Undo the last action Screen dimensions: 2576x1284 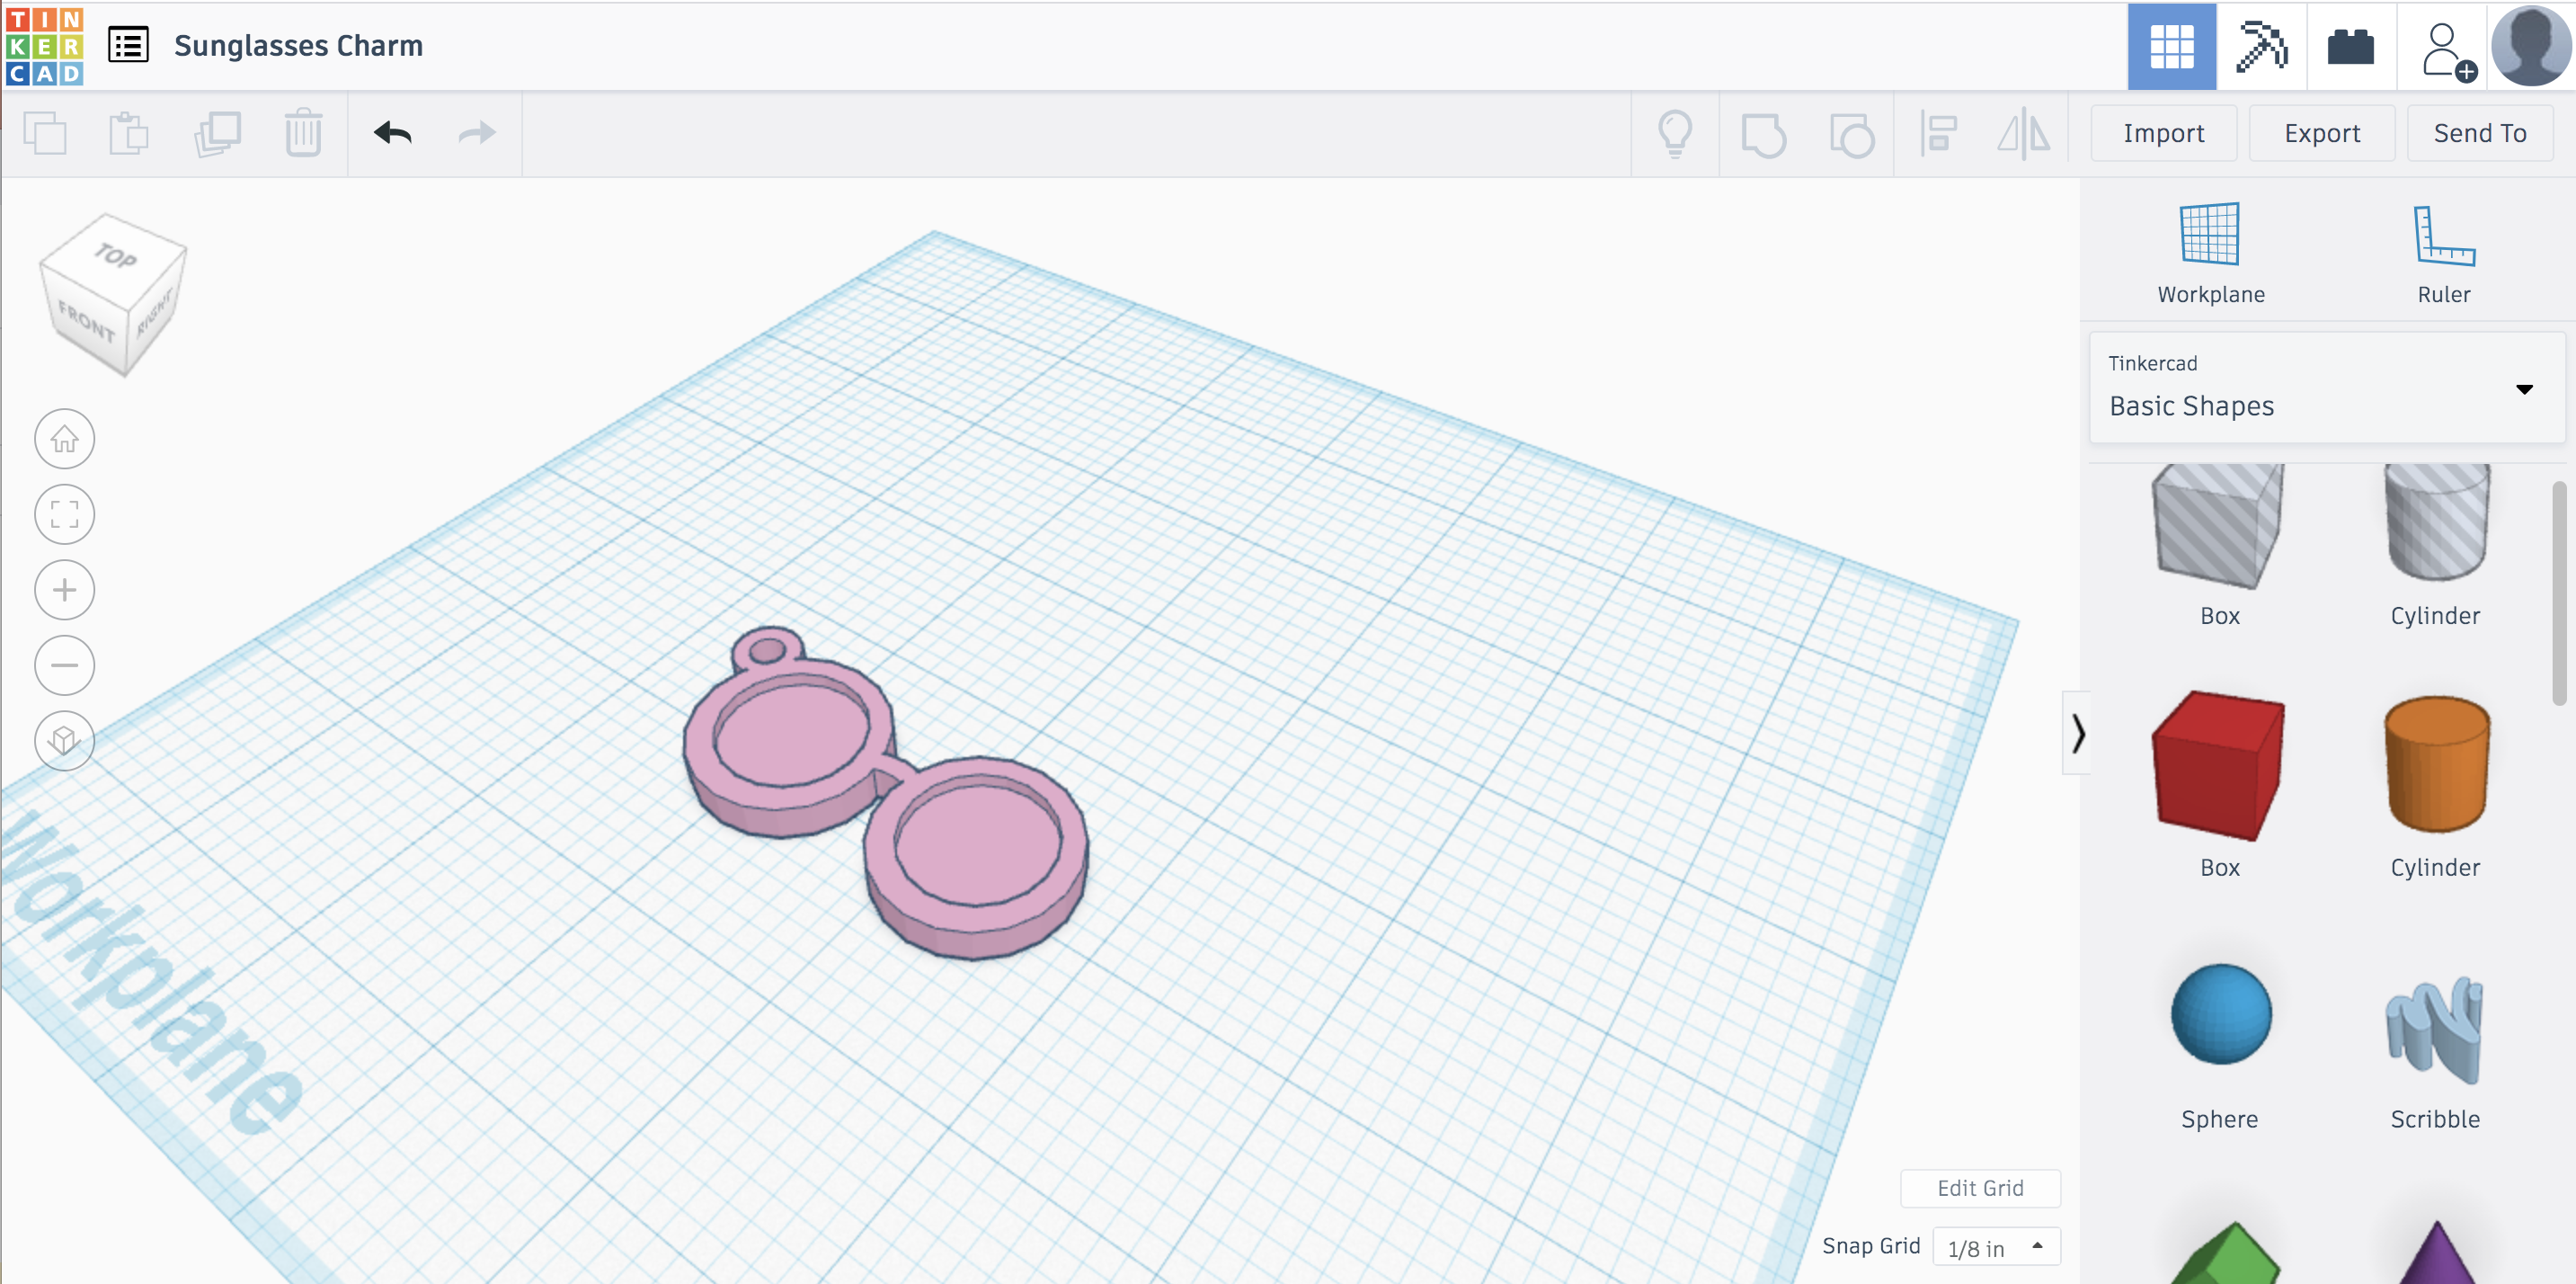[x=393, y=133]
